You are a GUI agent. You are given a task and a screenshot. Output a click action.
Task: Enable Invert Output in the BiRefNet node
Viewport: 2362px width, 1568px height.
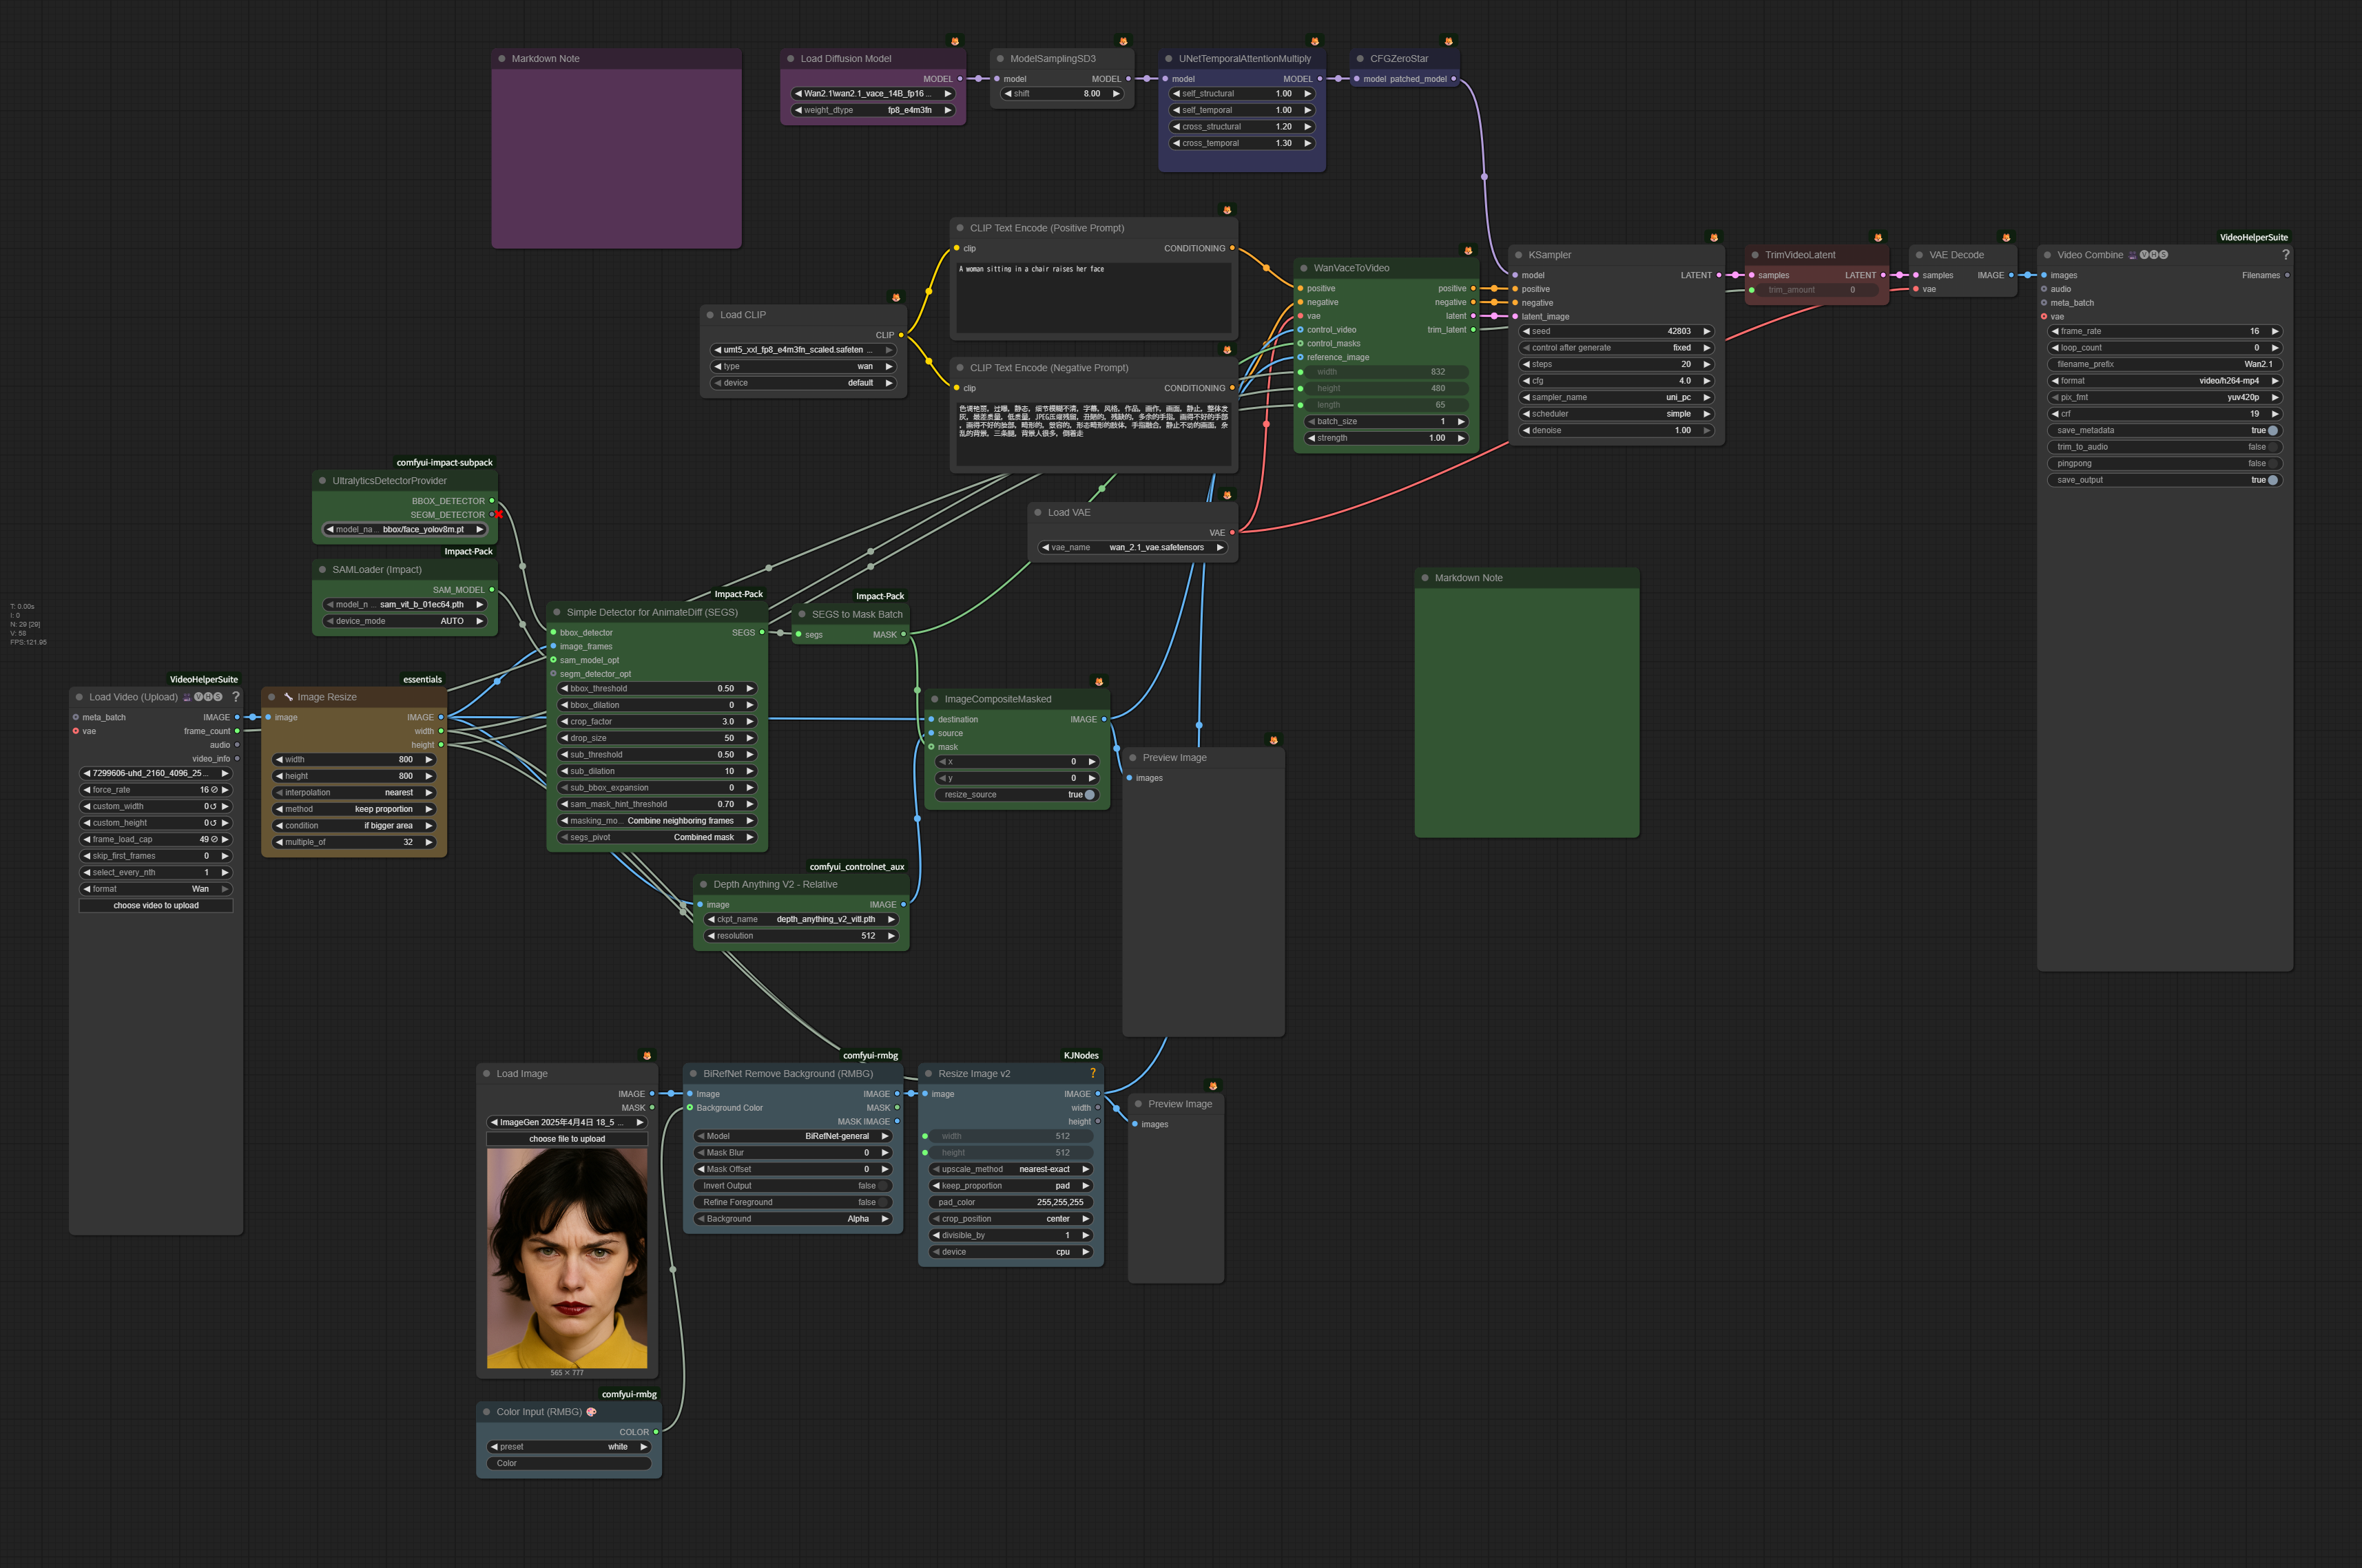click(883, 1186)
